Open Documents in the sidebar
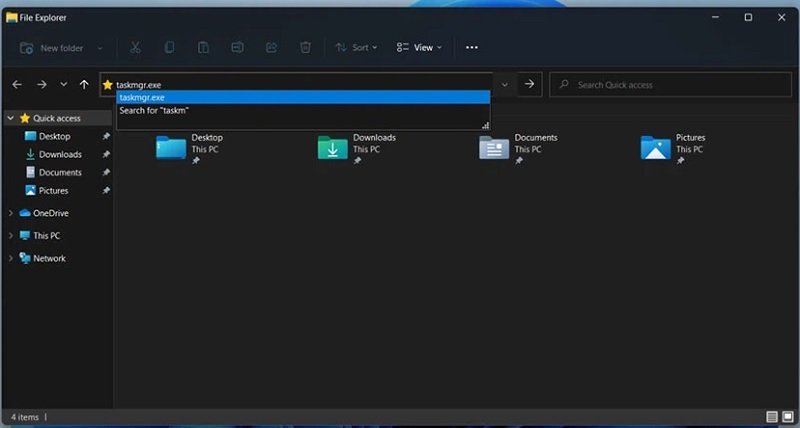The width and height of the screenshot is (800, 428). pos(60,172)
